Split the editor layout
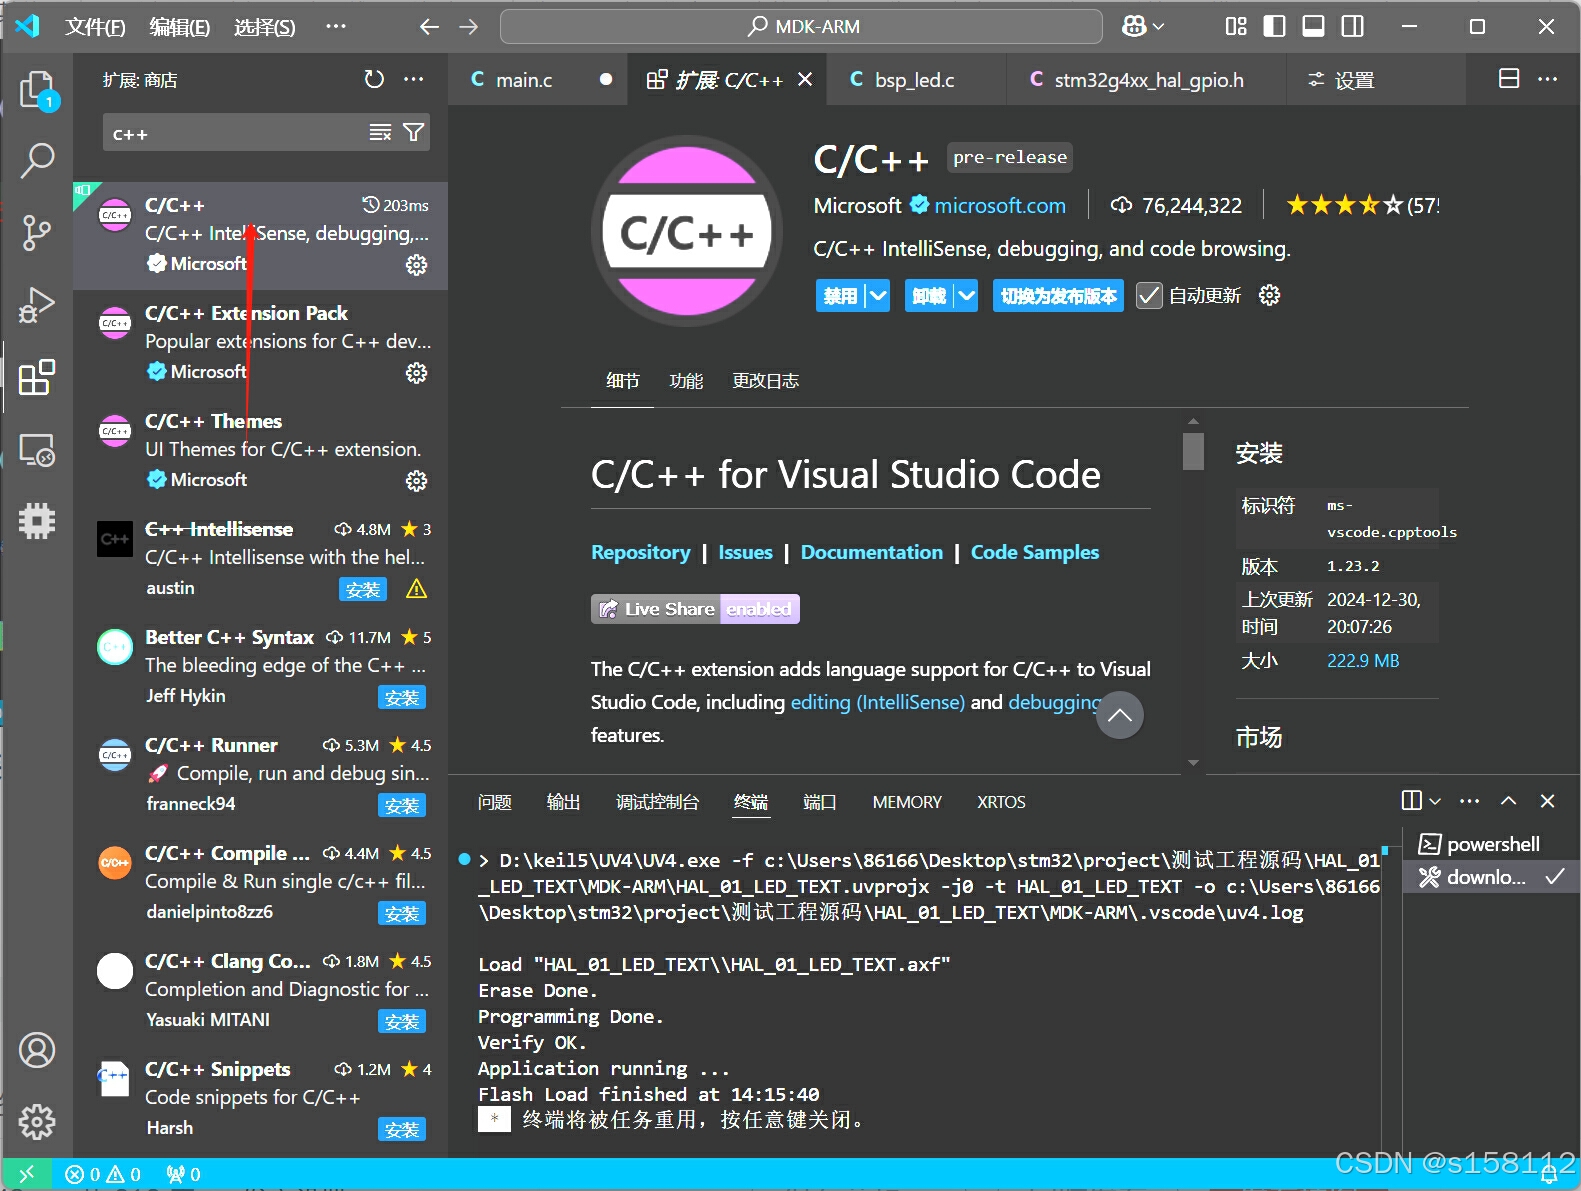This screenshot has width=1581, height=1191. (x=1509, y=79)
